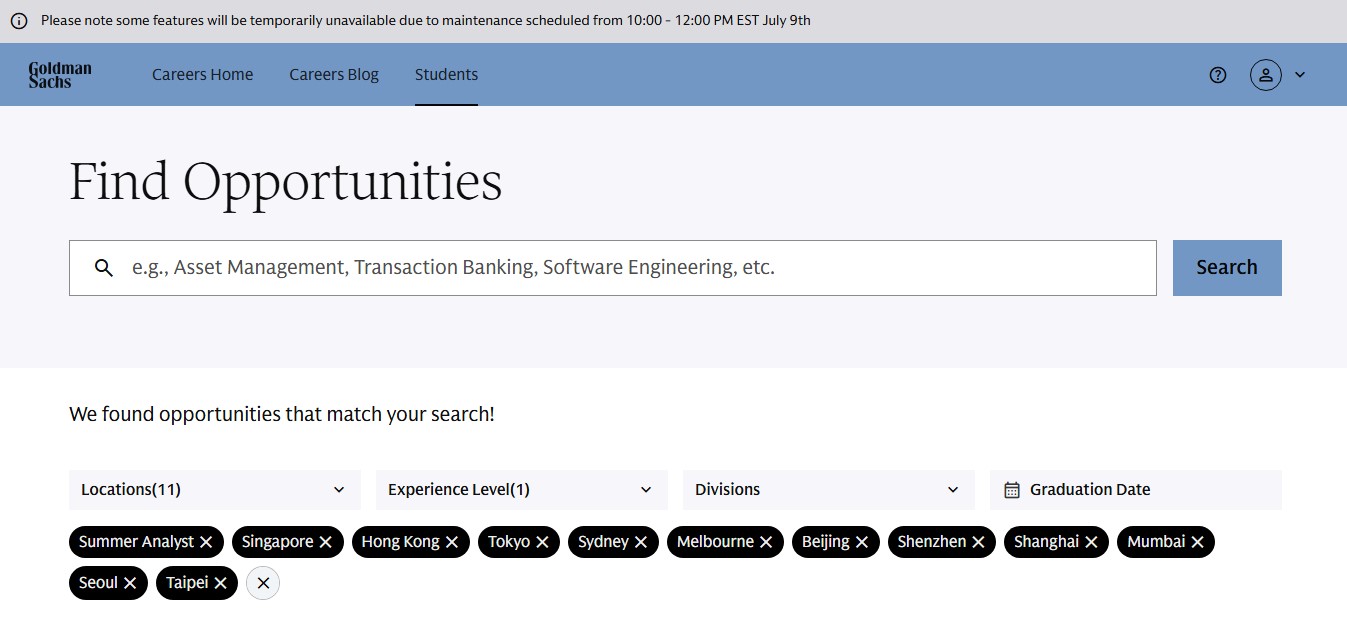Remove the Shenzhen filter chip
This screenshot has width=1347, height=633.
978,542
